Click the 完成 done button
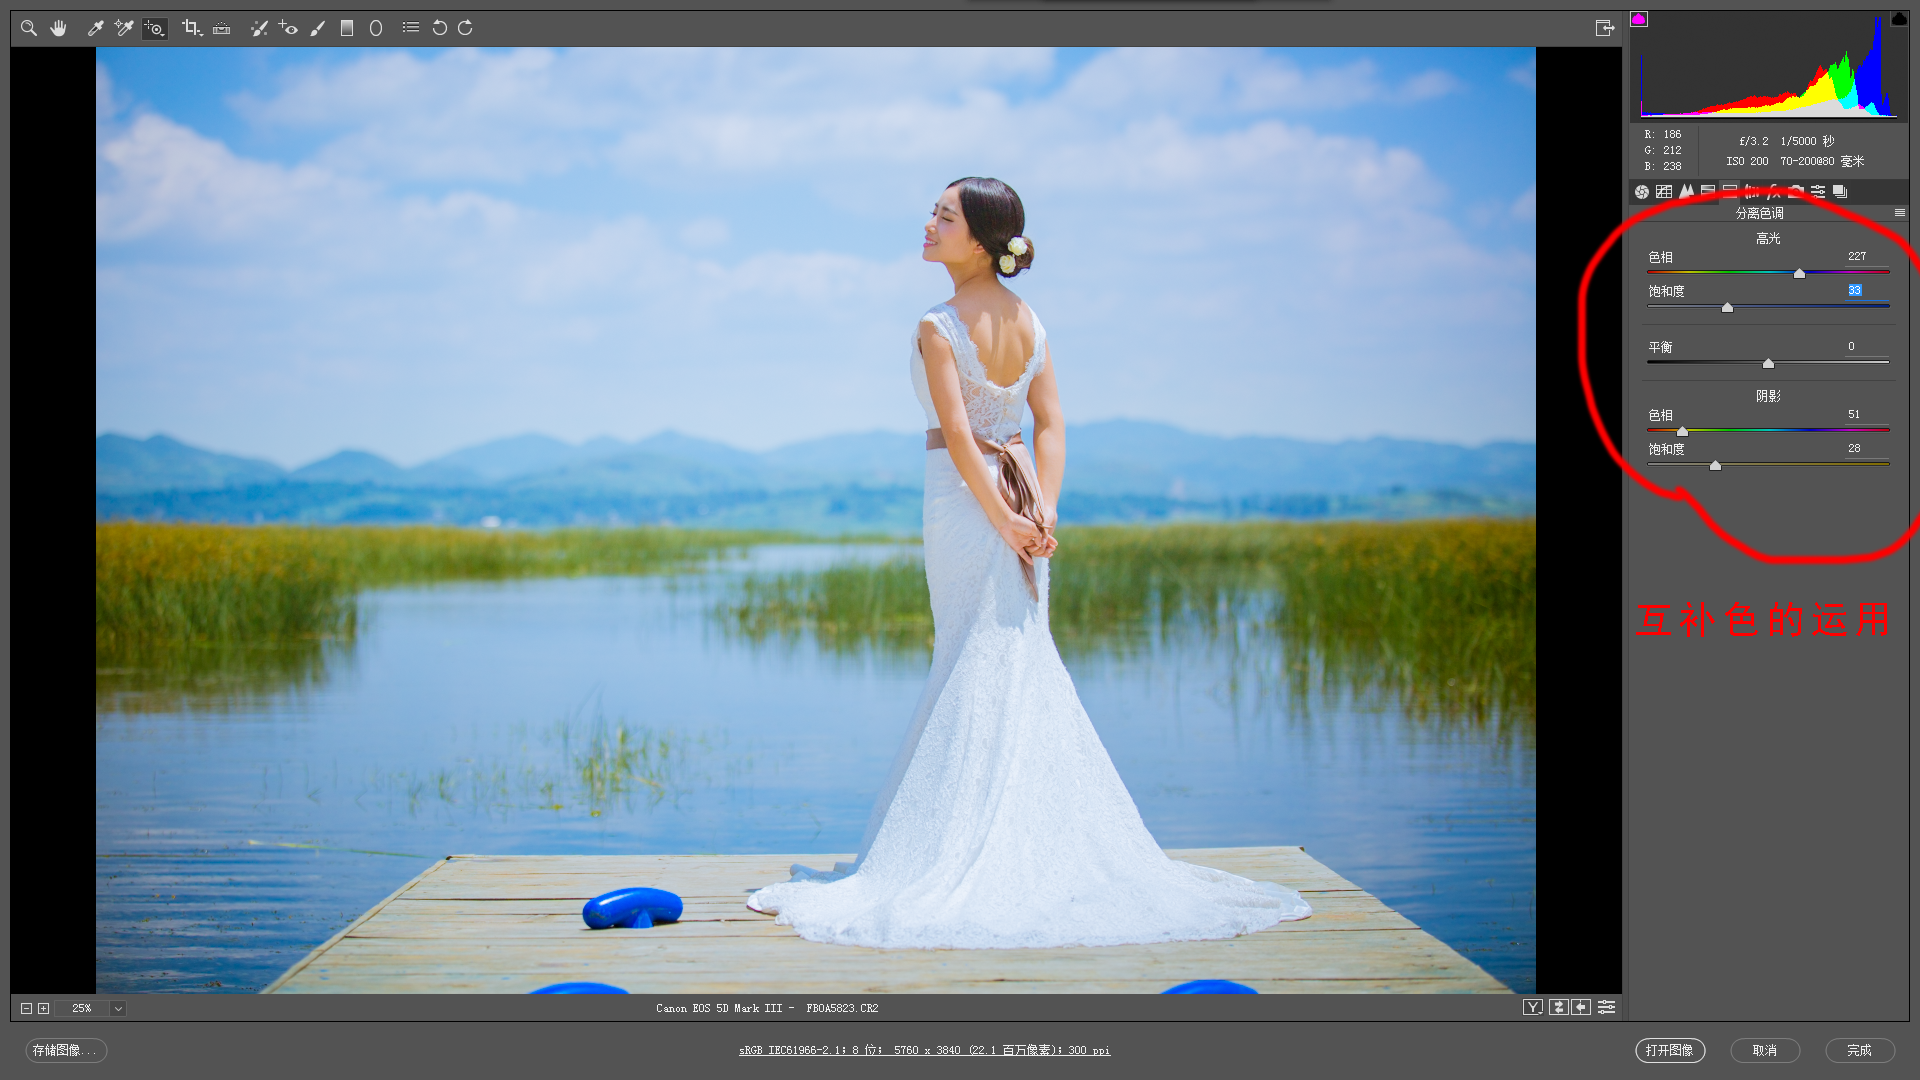This screenshot has height=1080, width=1920. tap(1860, 1050)
